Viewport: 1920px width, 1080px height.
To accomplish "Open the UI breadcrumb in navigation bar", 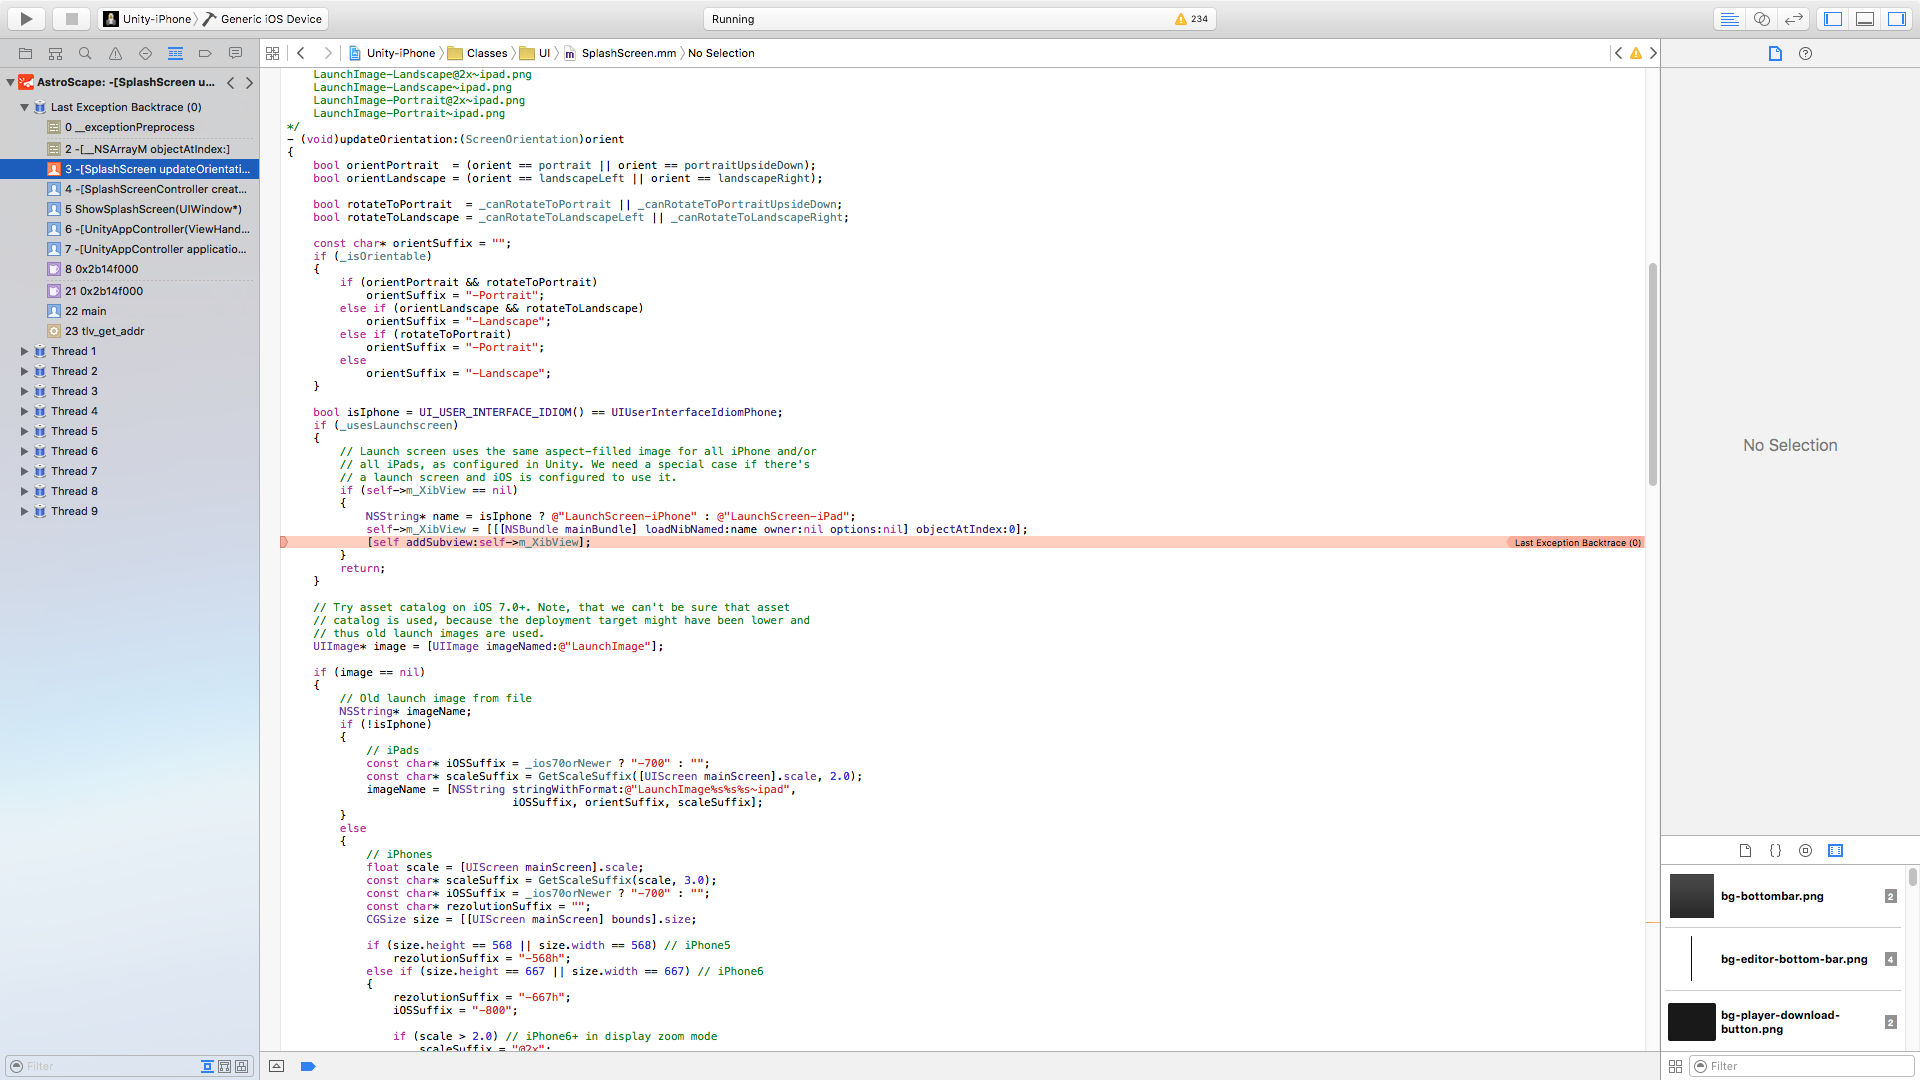I will click(545, 53).
